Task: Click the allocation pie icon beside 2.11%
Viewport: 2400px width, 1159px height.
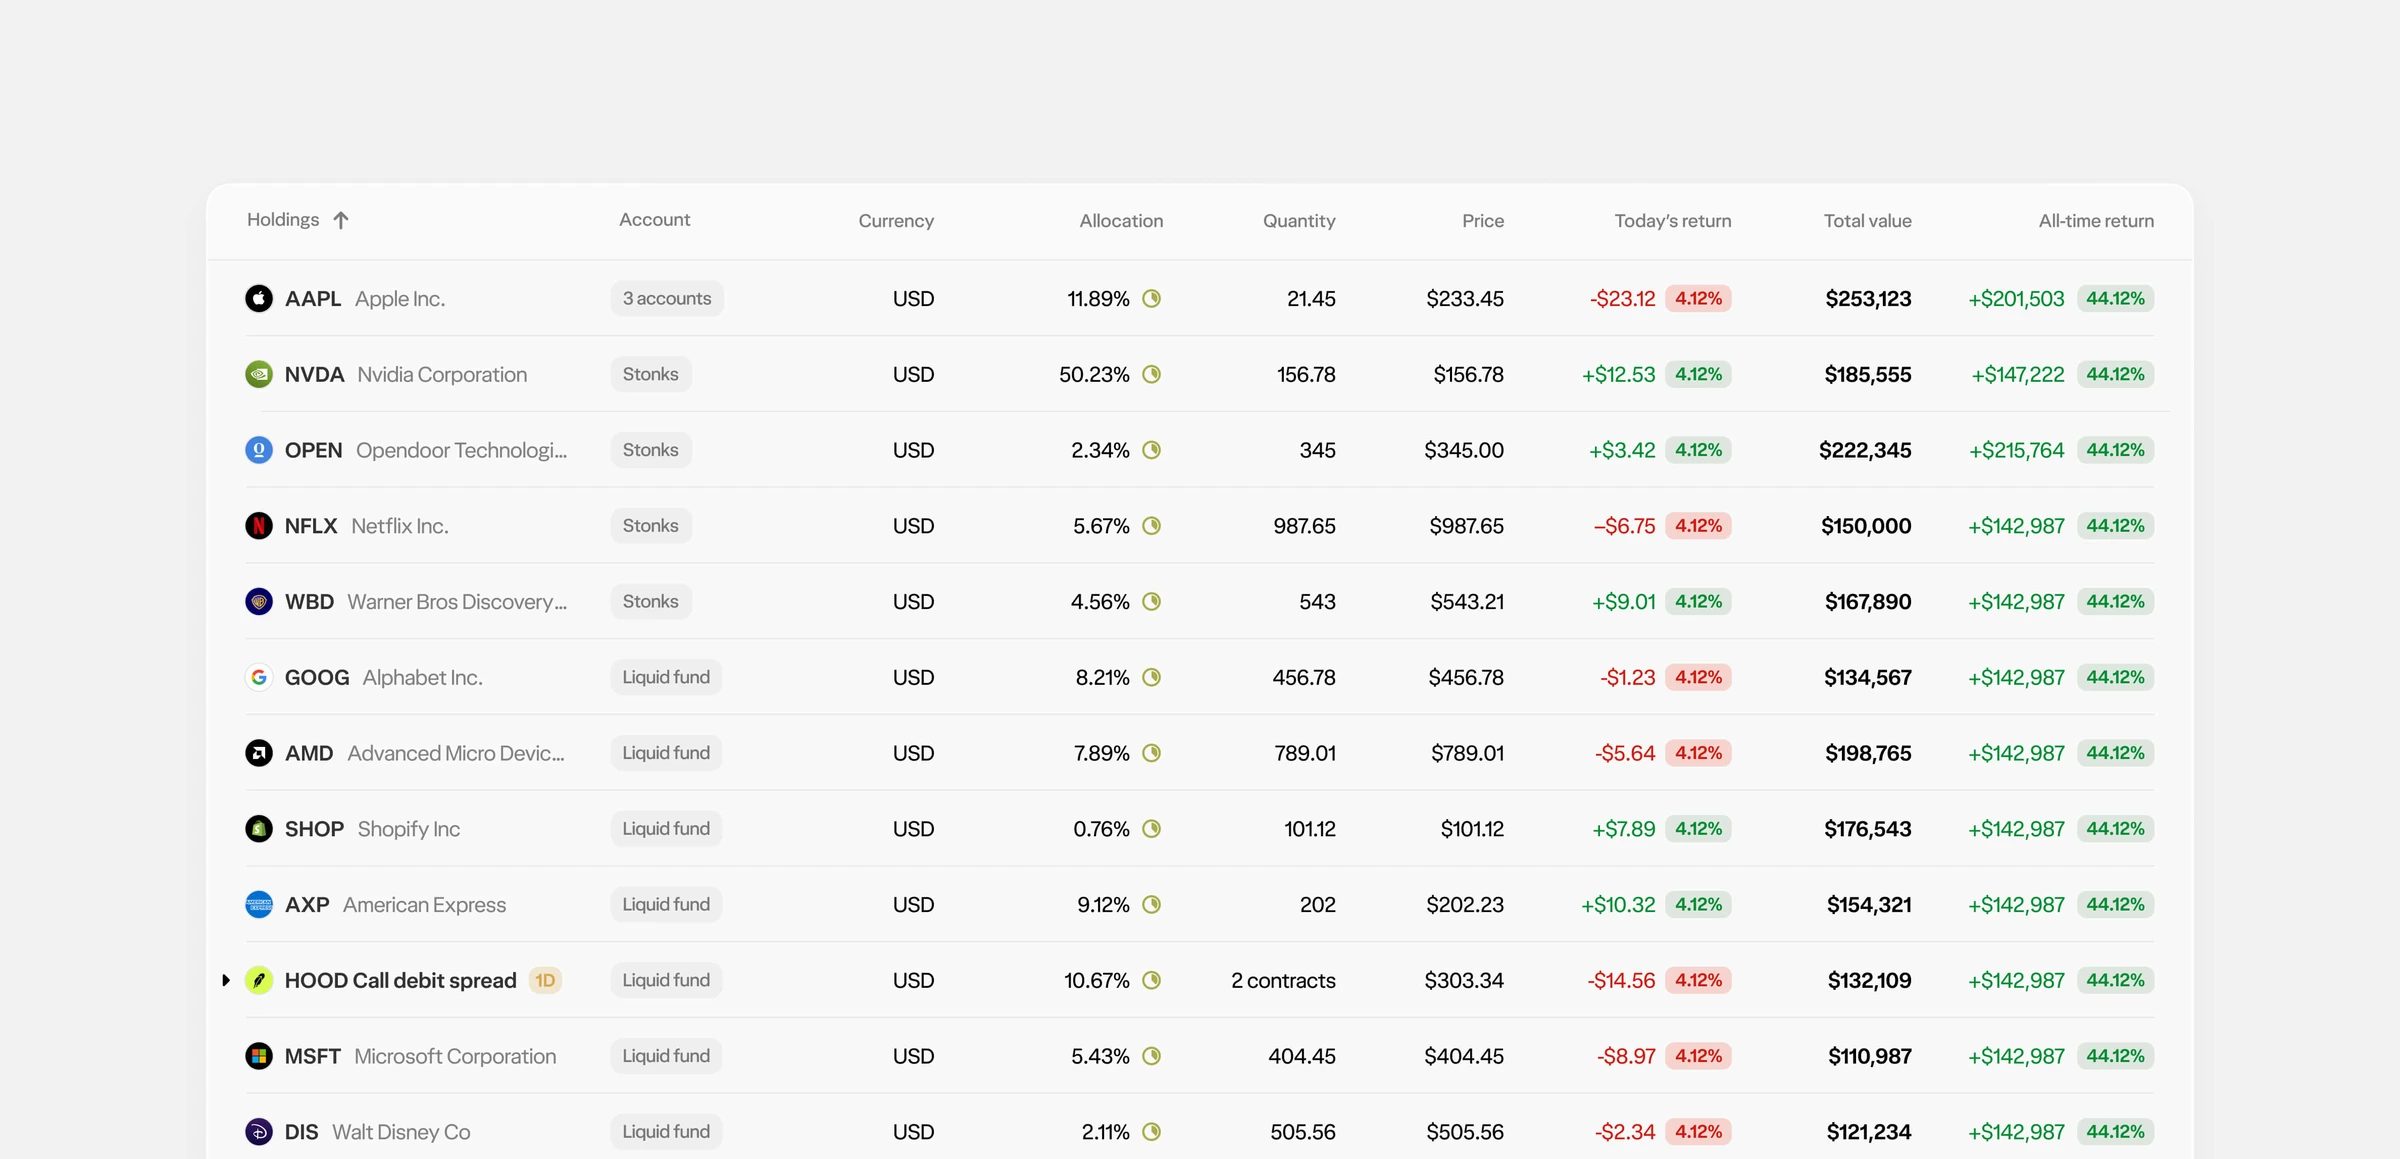Action: 1152,1132
